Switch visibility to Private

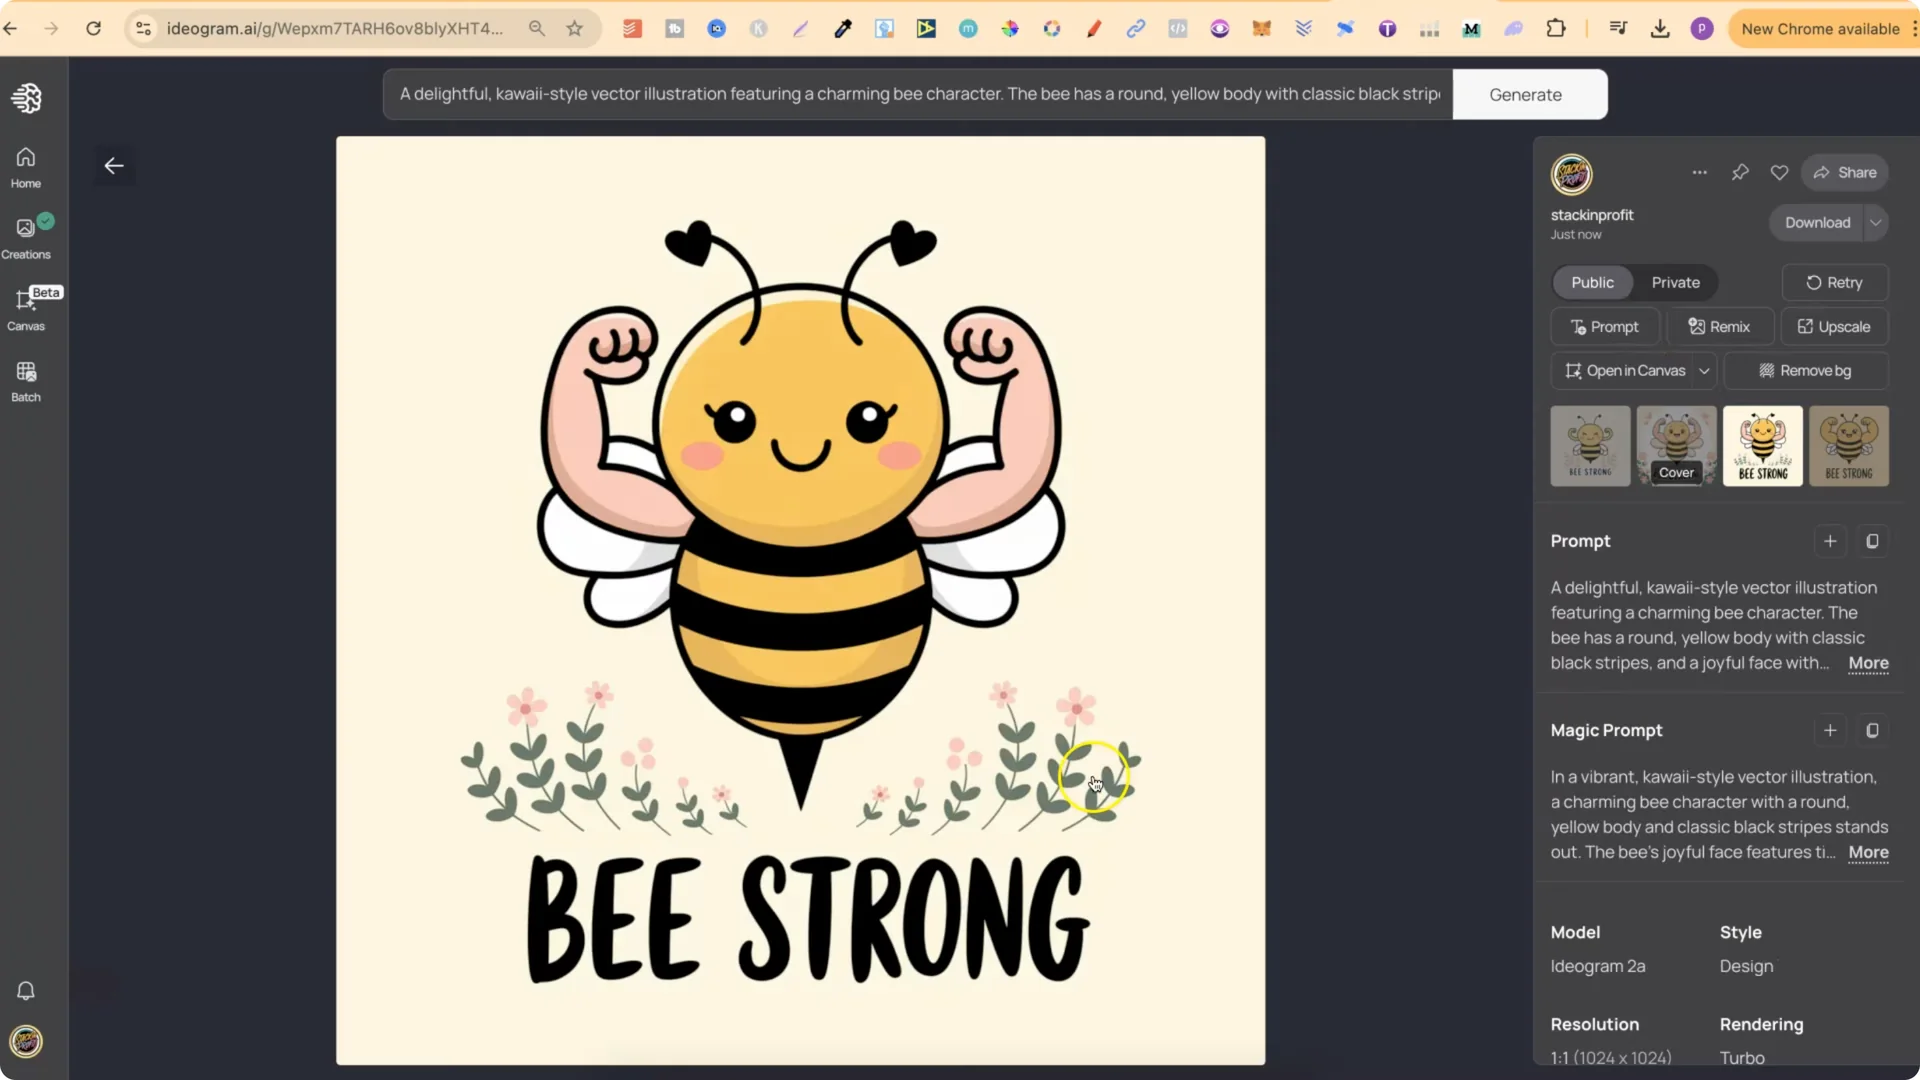click(1675, 282)
